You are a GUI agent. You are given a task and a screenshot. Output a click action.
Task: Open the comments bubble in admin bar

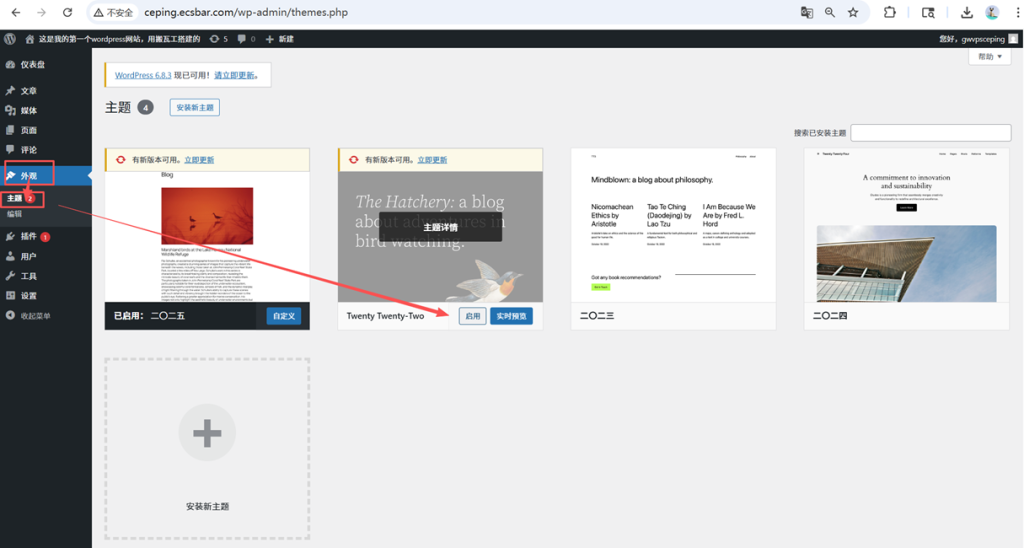(x=244, y=39)
